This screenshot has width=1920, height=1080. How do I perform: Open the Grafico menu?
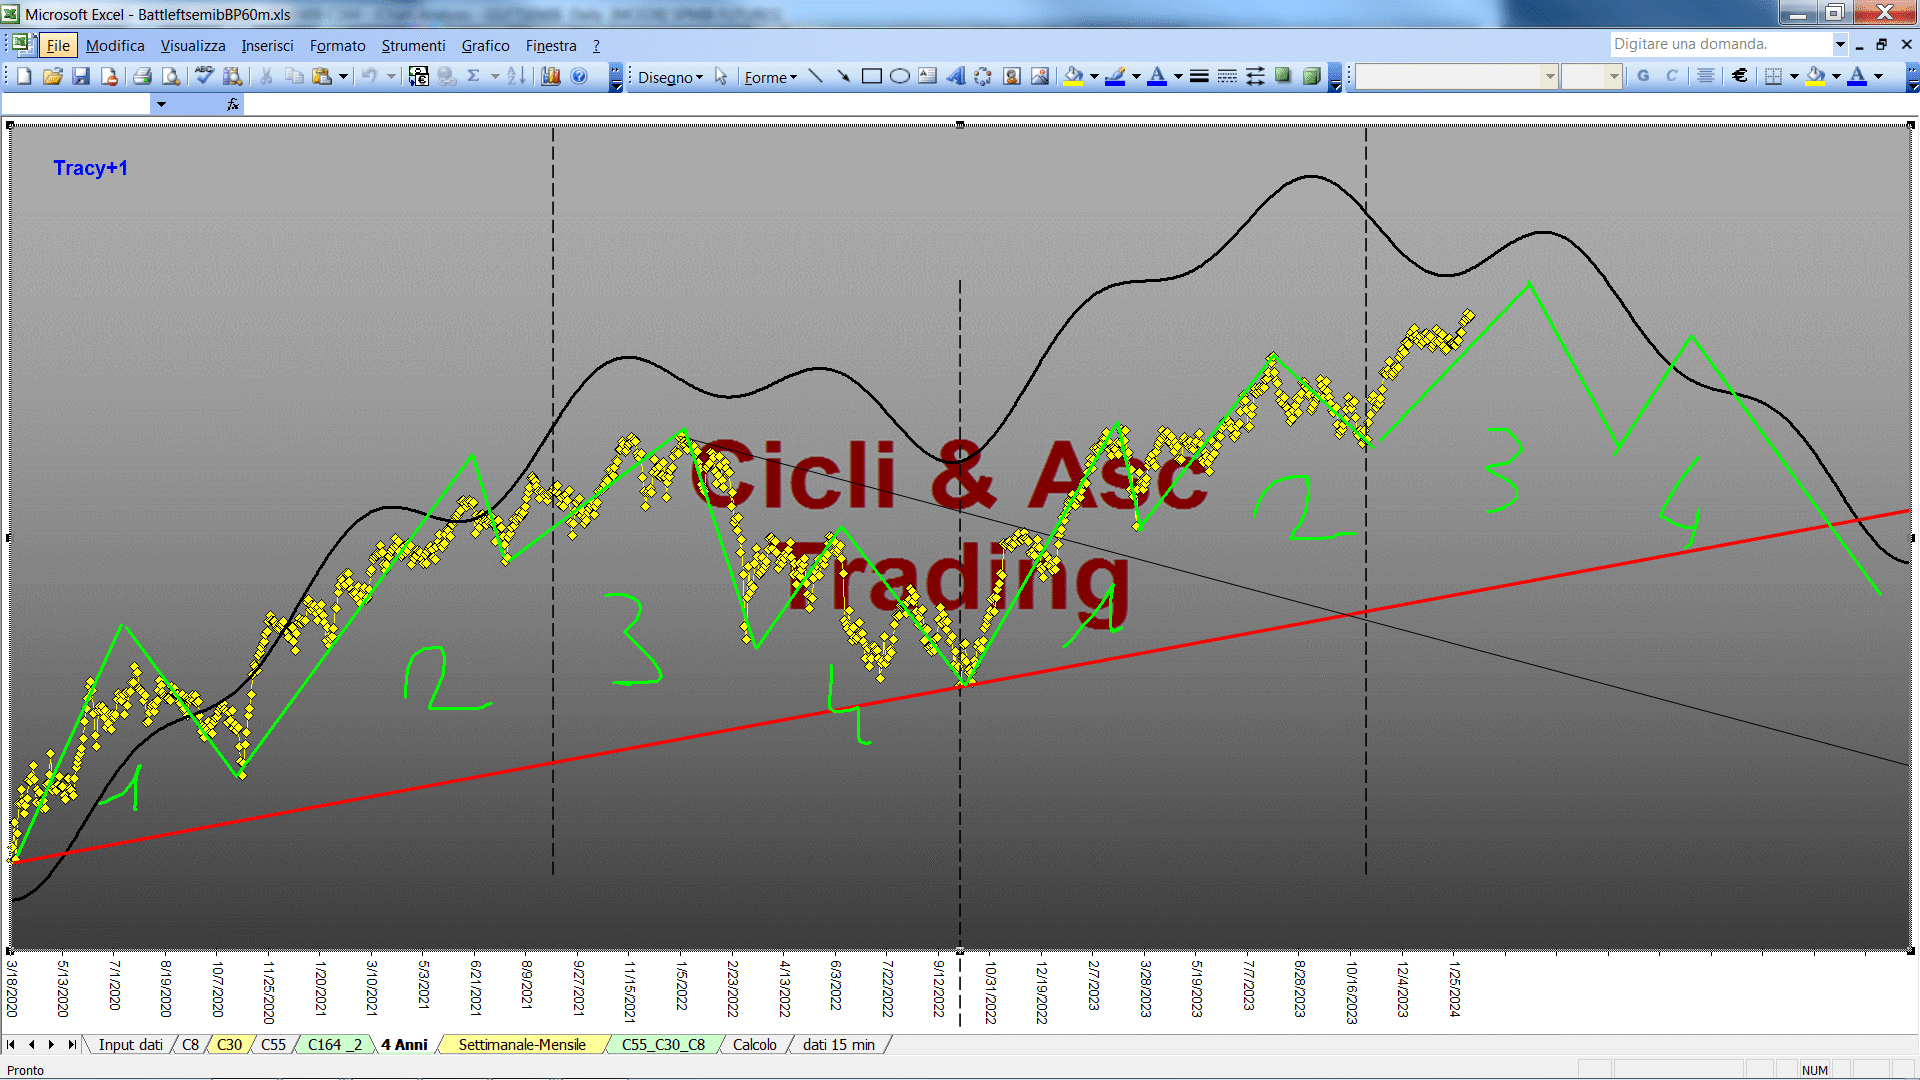click(485, 45)
